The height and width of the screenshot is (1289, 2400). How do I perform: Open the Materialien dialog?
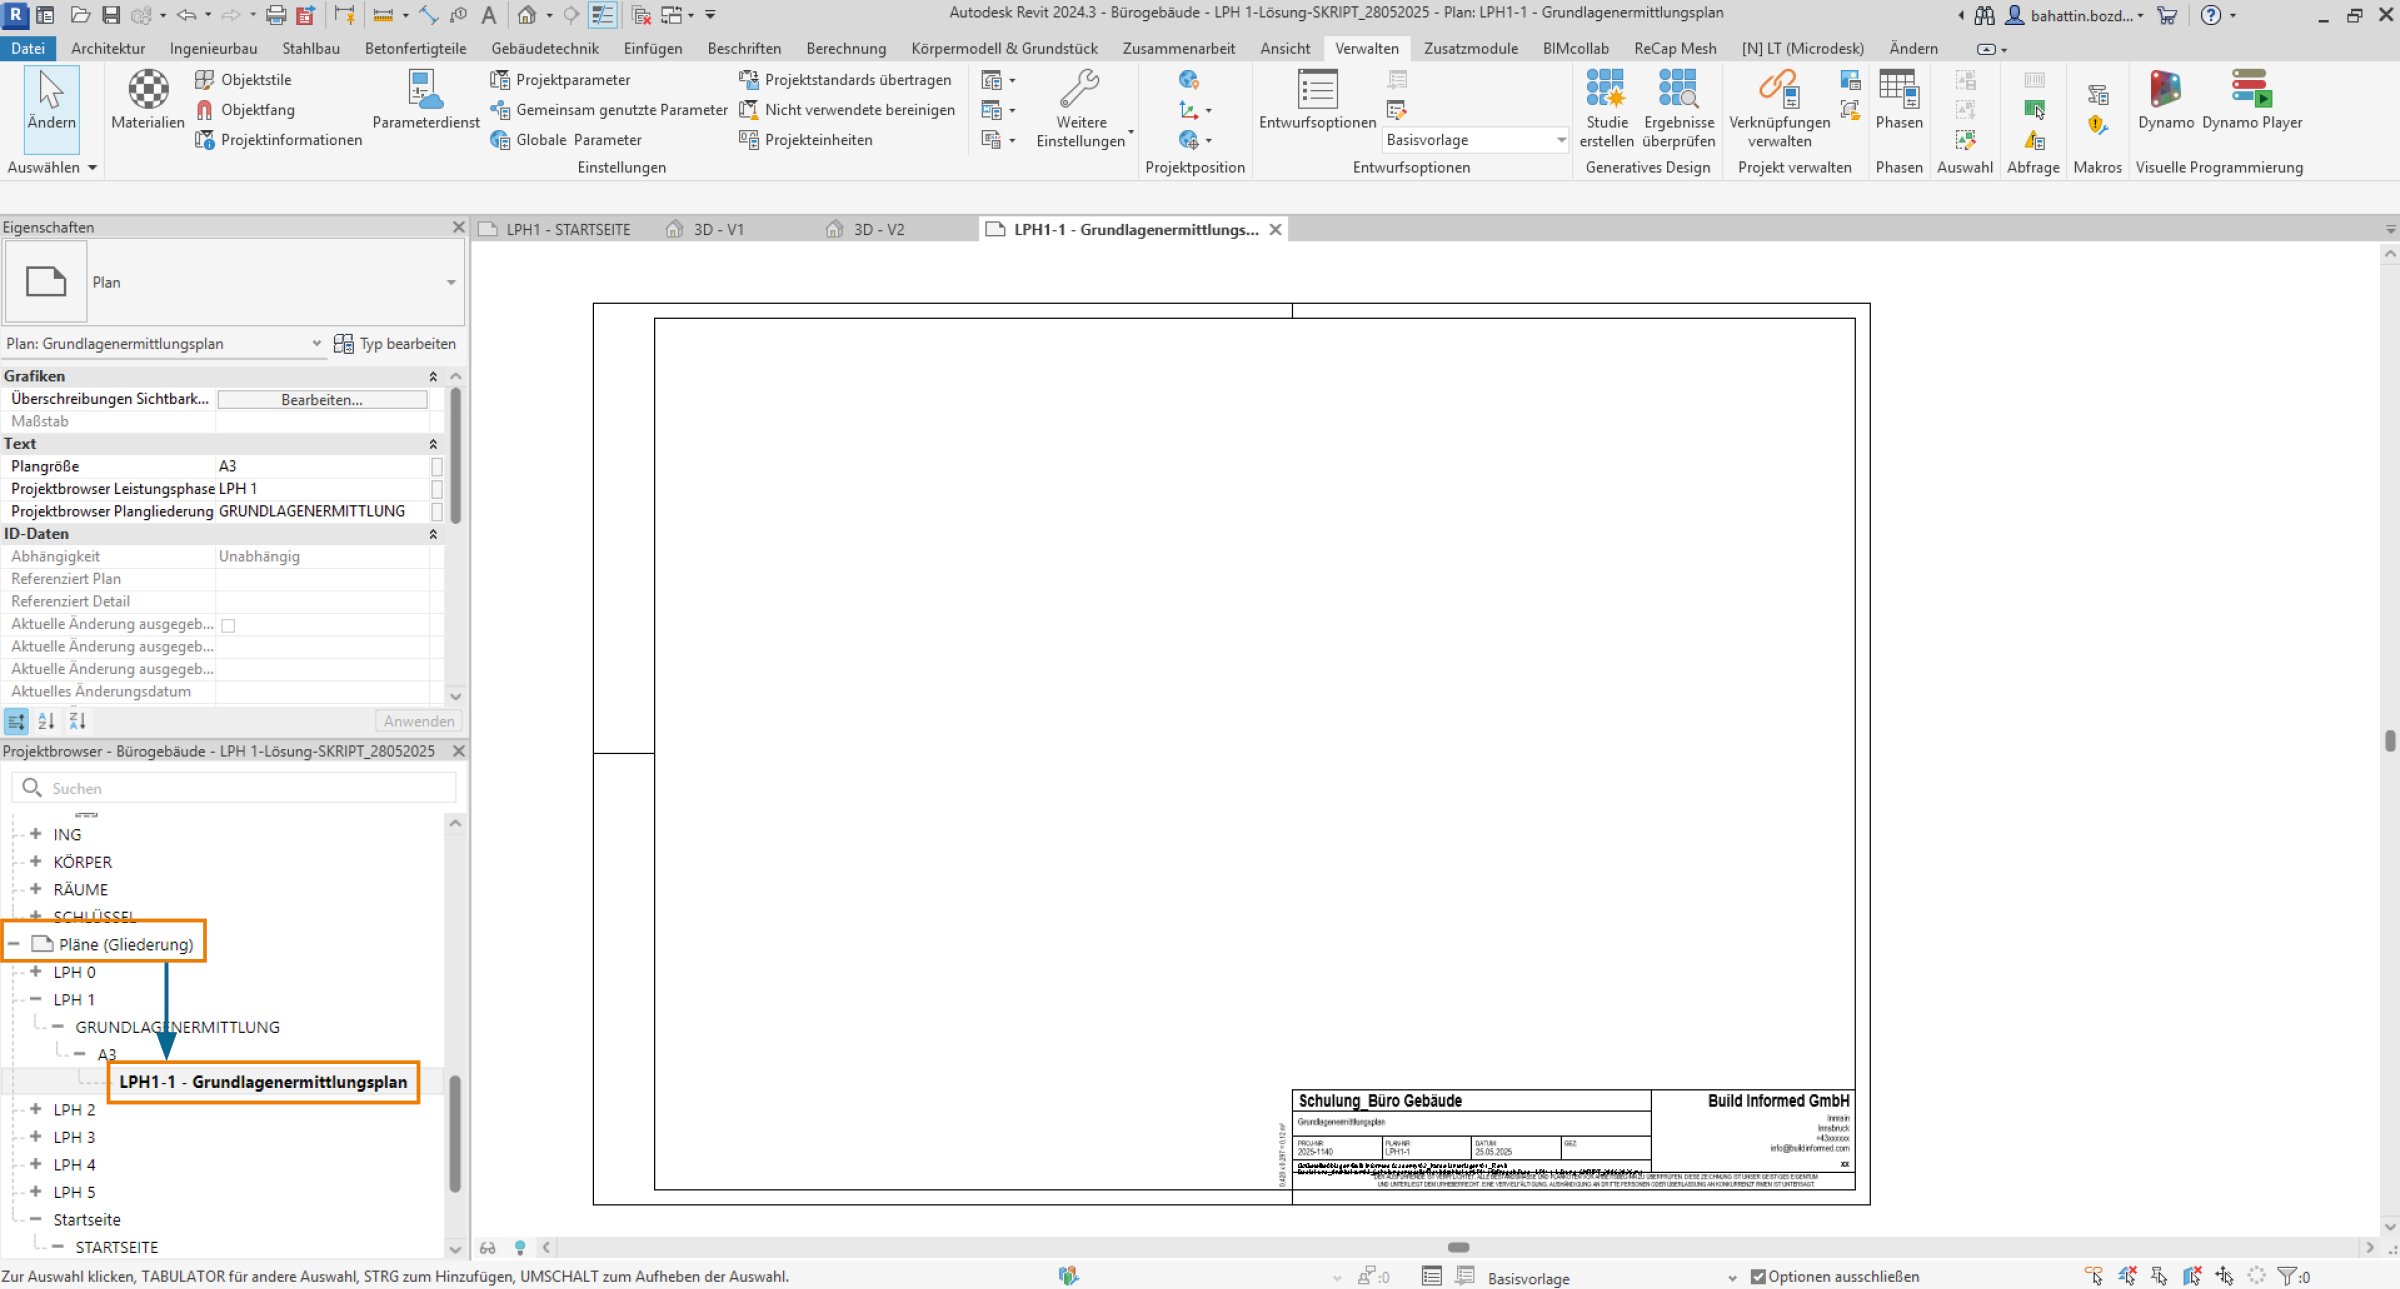tap(148, 100)
